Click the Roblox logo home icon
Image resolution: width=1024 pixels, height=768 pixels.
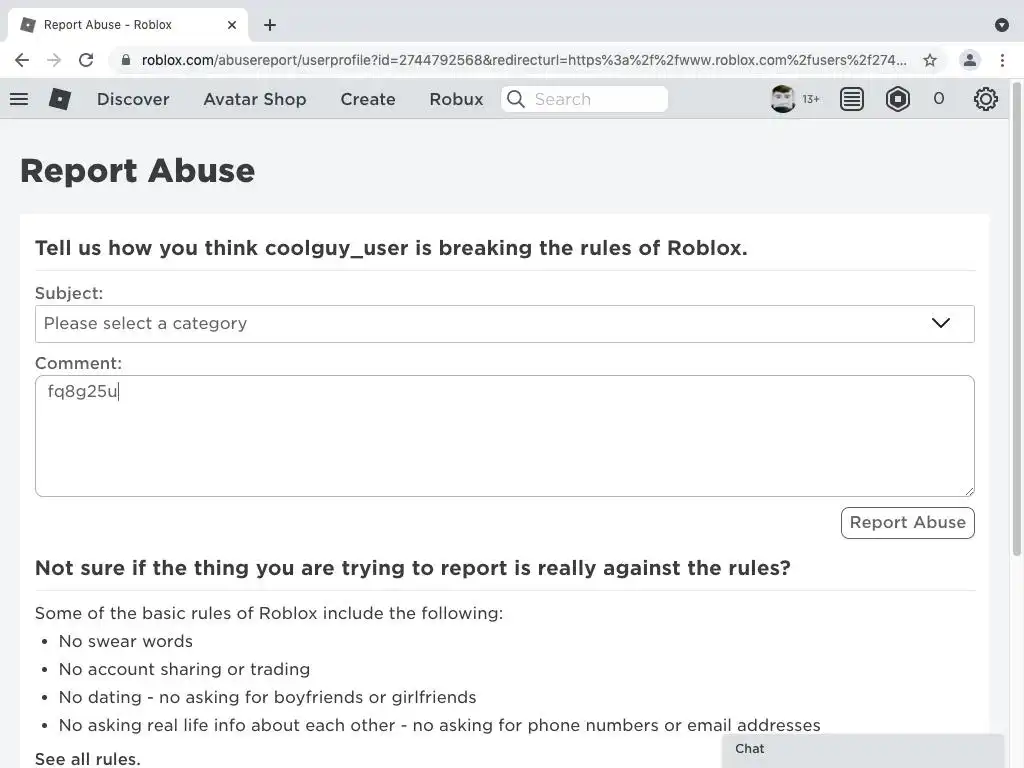pyautogui.click(x=60, y=99)
